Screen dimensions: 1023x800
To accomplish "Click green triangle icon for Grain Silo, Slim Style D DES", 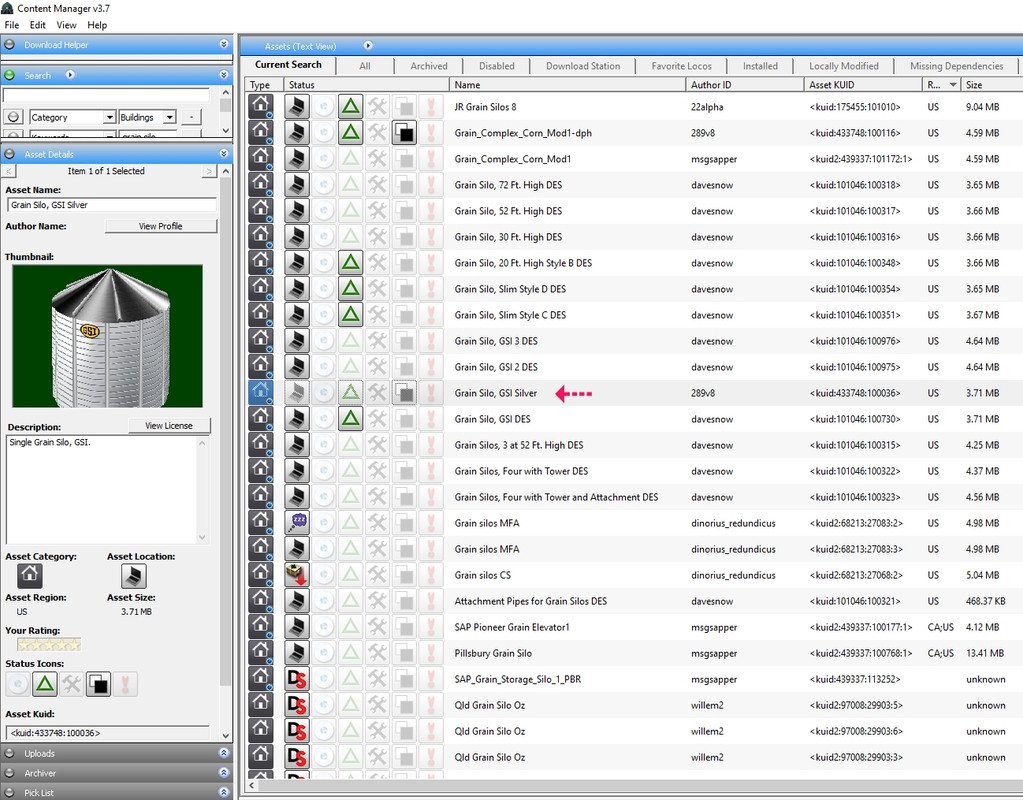I will coord(350,288).
